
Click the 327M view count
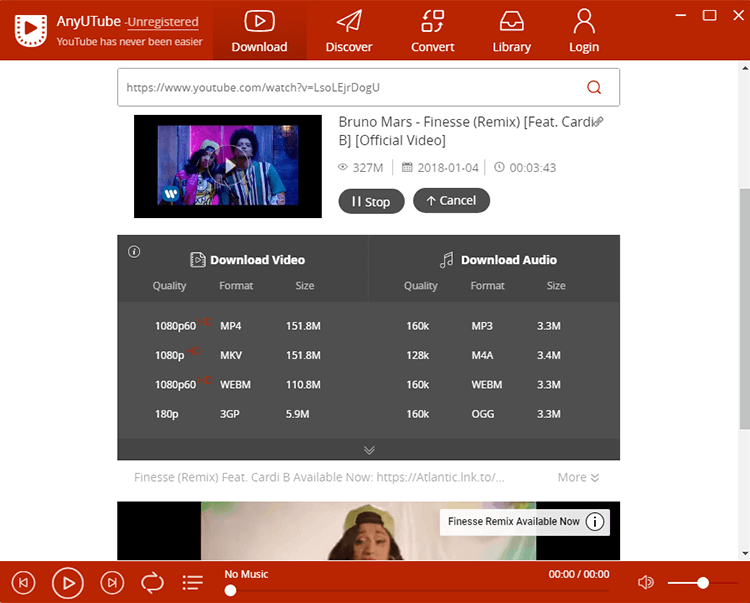361,167
